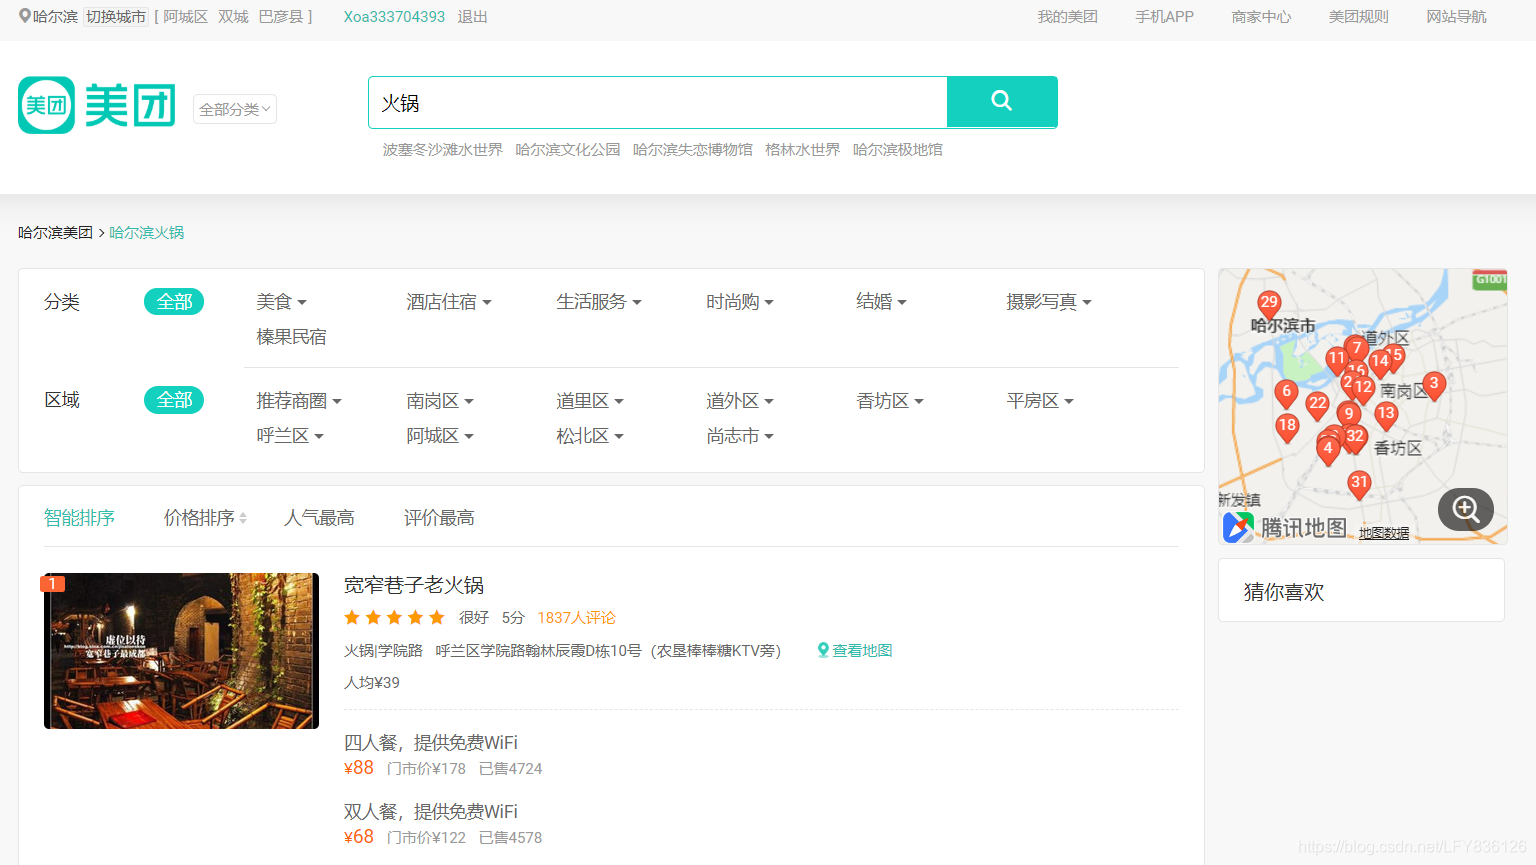
Task: Expand the 摄影写真 dropdown
Action: click(x=1049, y=302)
